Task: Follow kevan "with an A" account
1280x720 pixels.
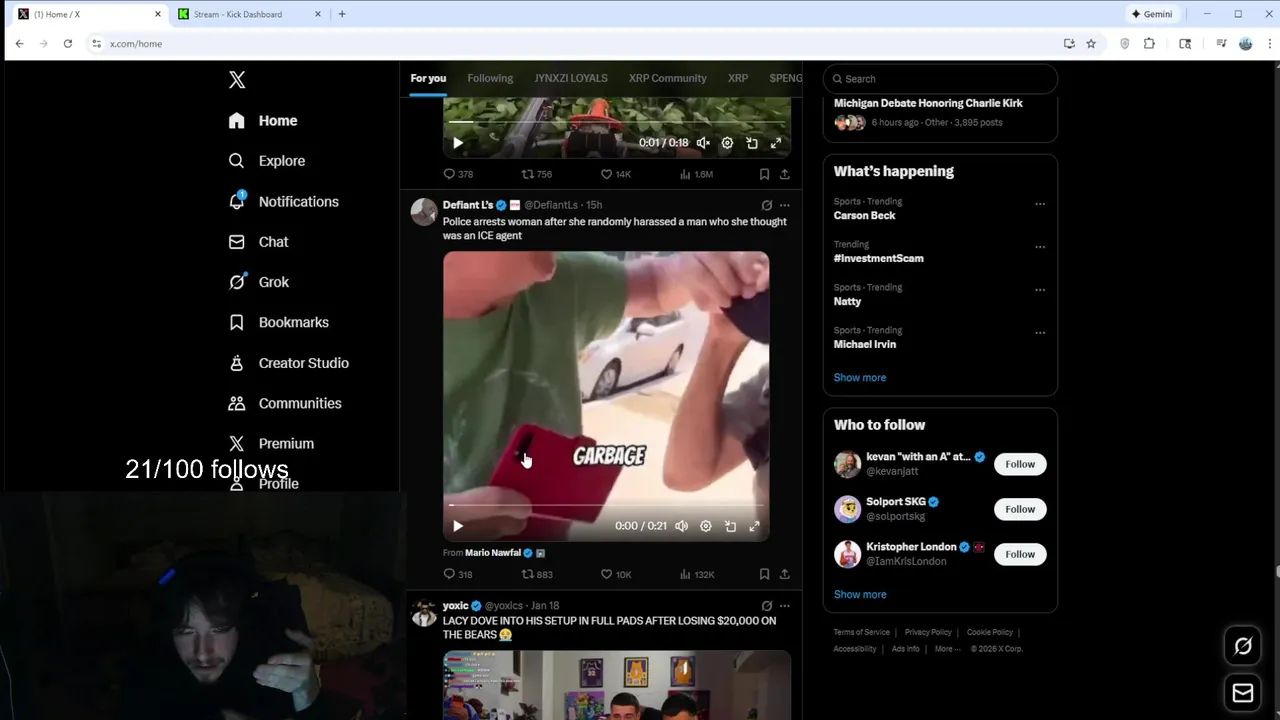Action: pyautogui.click(x=1020, y=464)
